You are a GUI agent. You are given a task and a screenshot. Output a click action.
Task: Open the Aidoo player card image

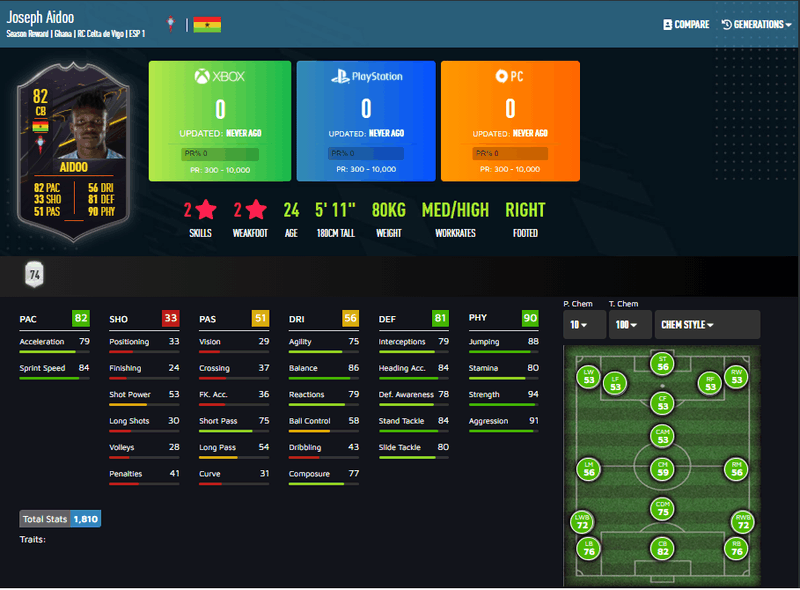(73, 152)
